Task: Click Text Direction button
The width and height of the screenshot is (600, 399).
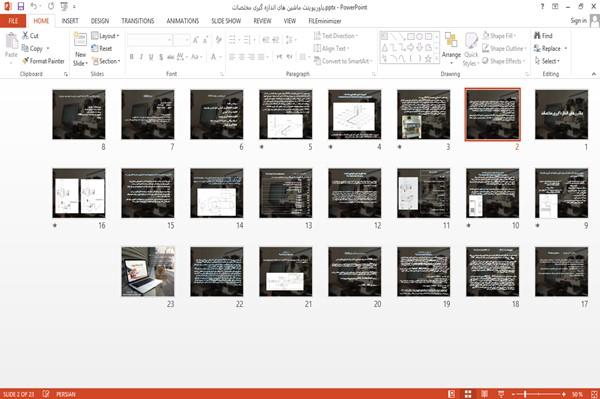Action: pos(336,36)
